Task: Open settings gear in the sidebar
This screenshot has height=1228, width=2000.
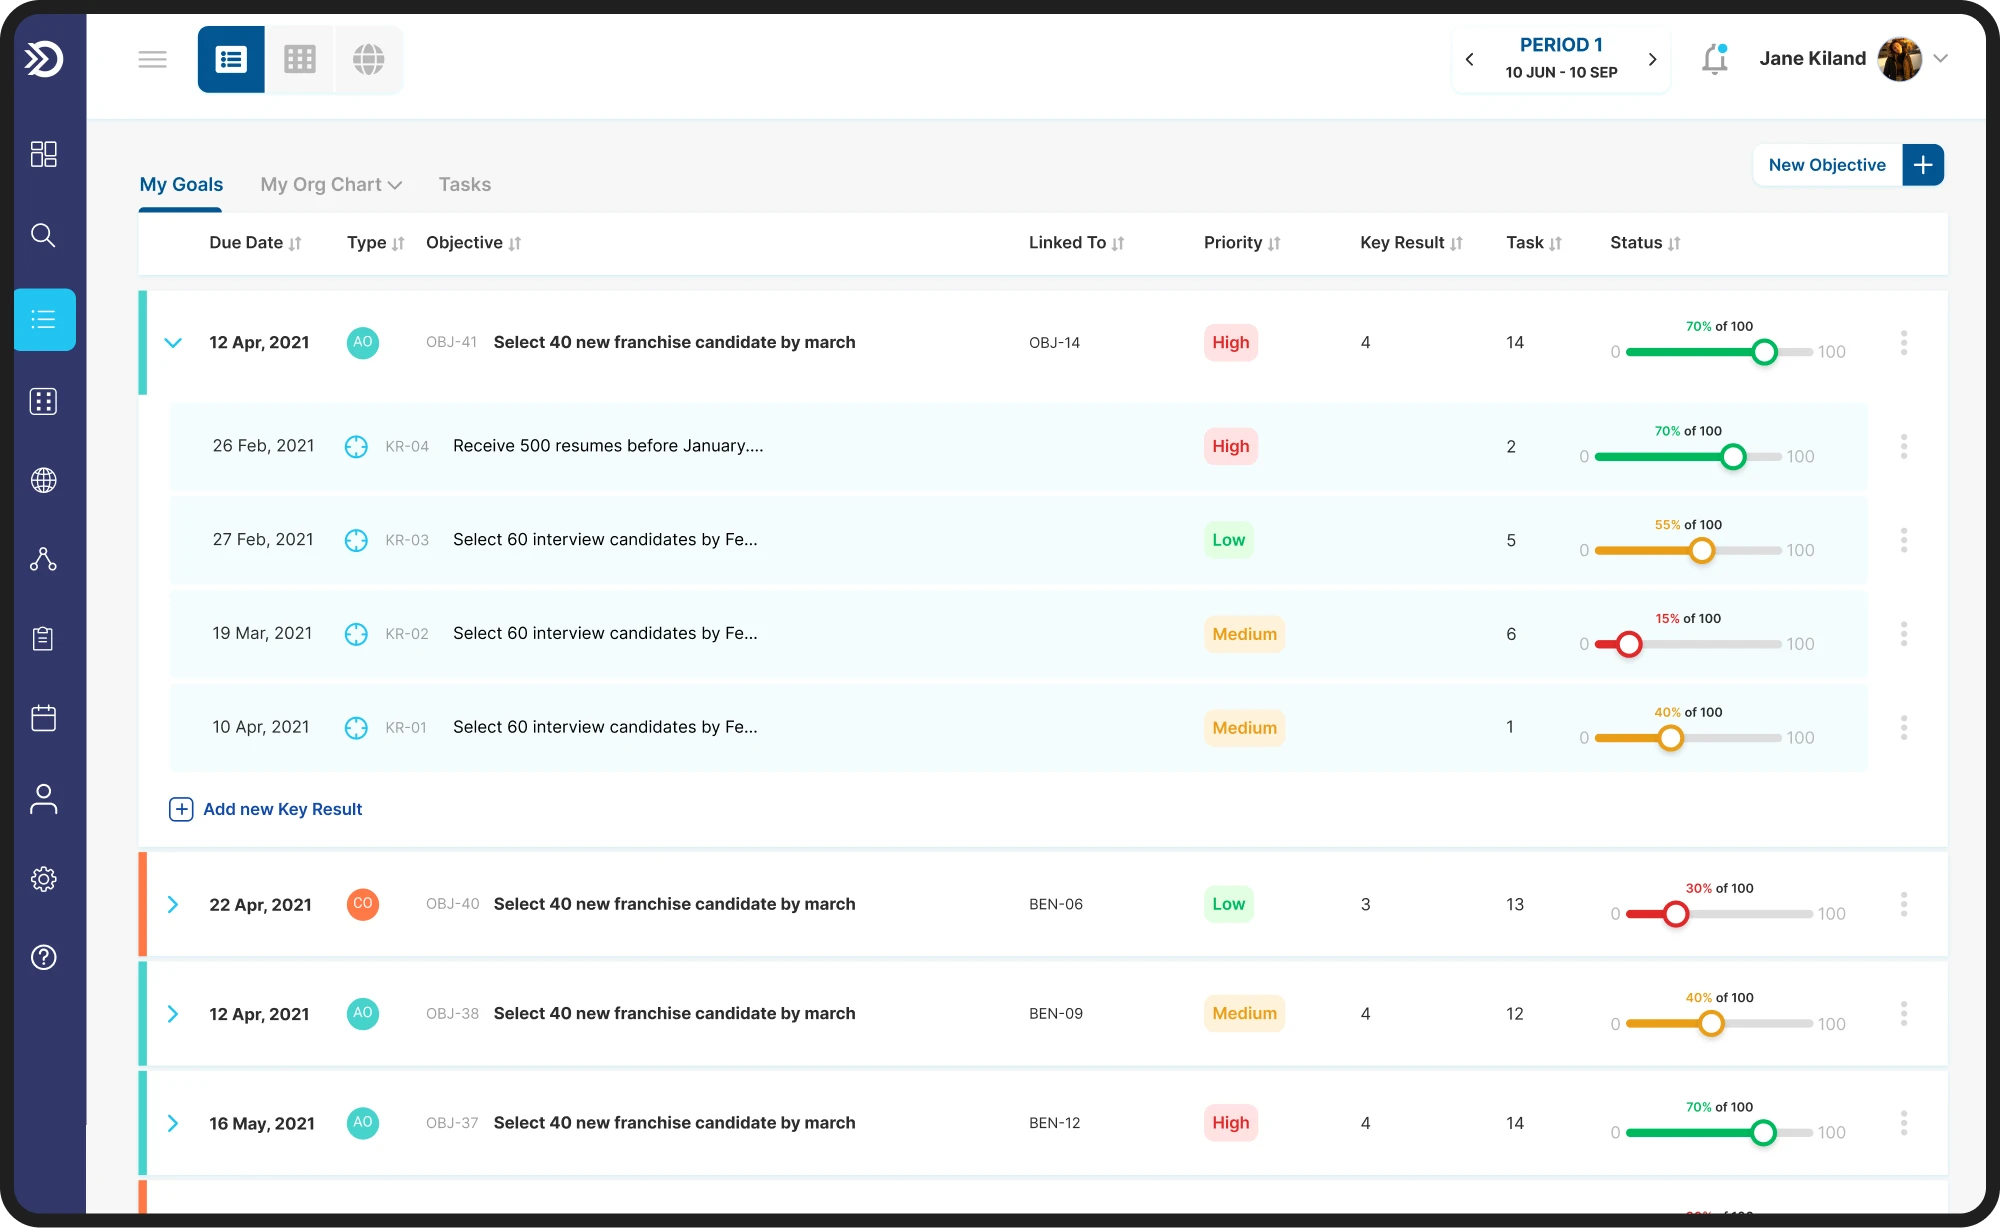Action: [x=43, y=879]
